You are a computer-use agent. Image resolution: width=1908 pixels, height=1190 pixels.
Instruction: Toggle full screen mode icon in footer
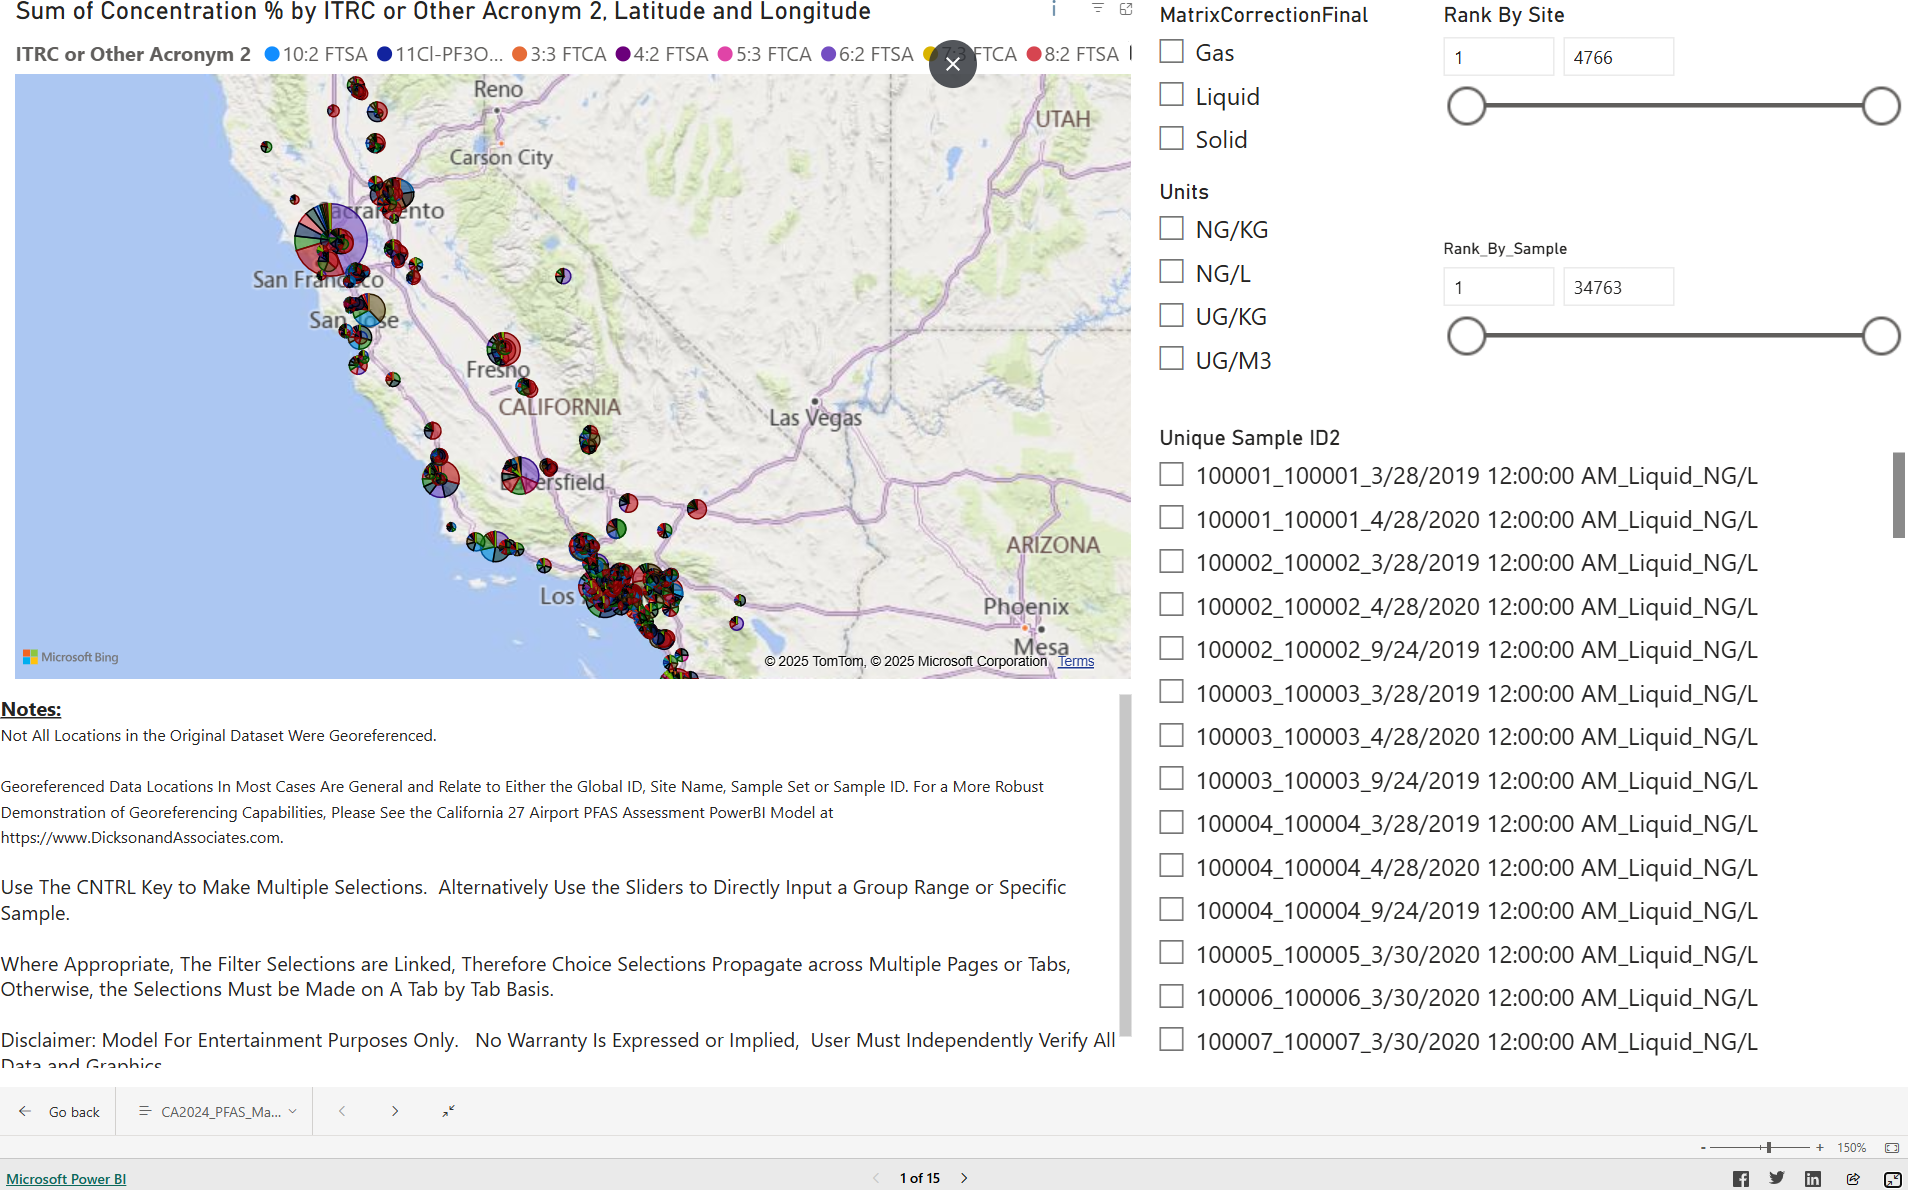click(1892, 1179)
